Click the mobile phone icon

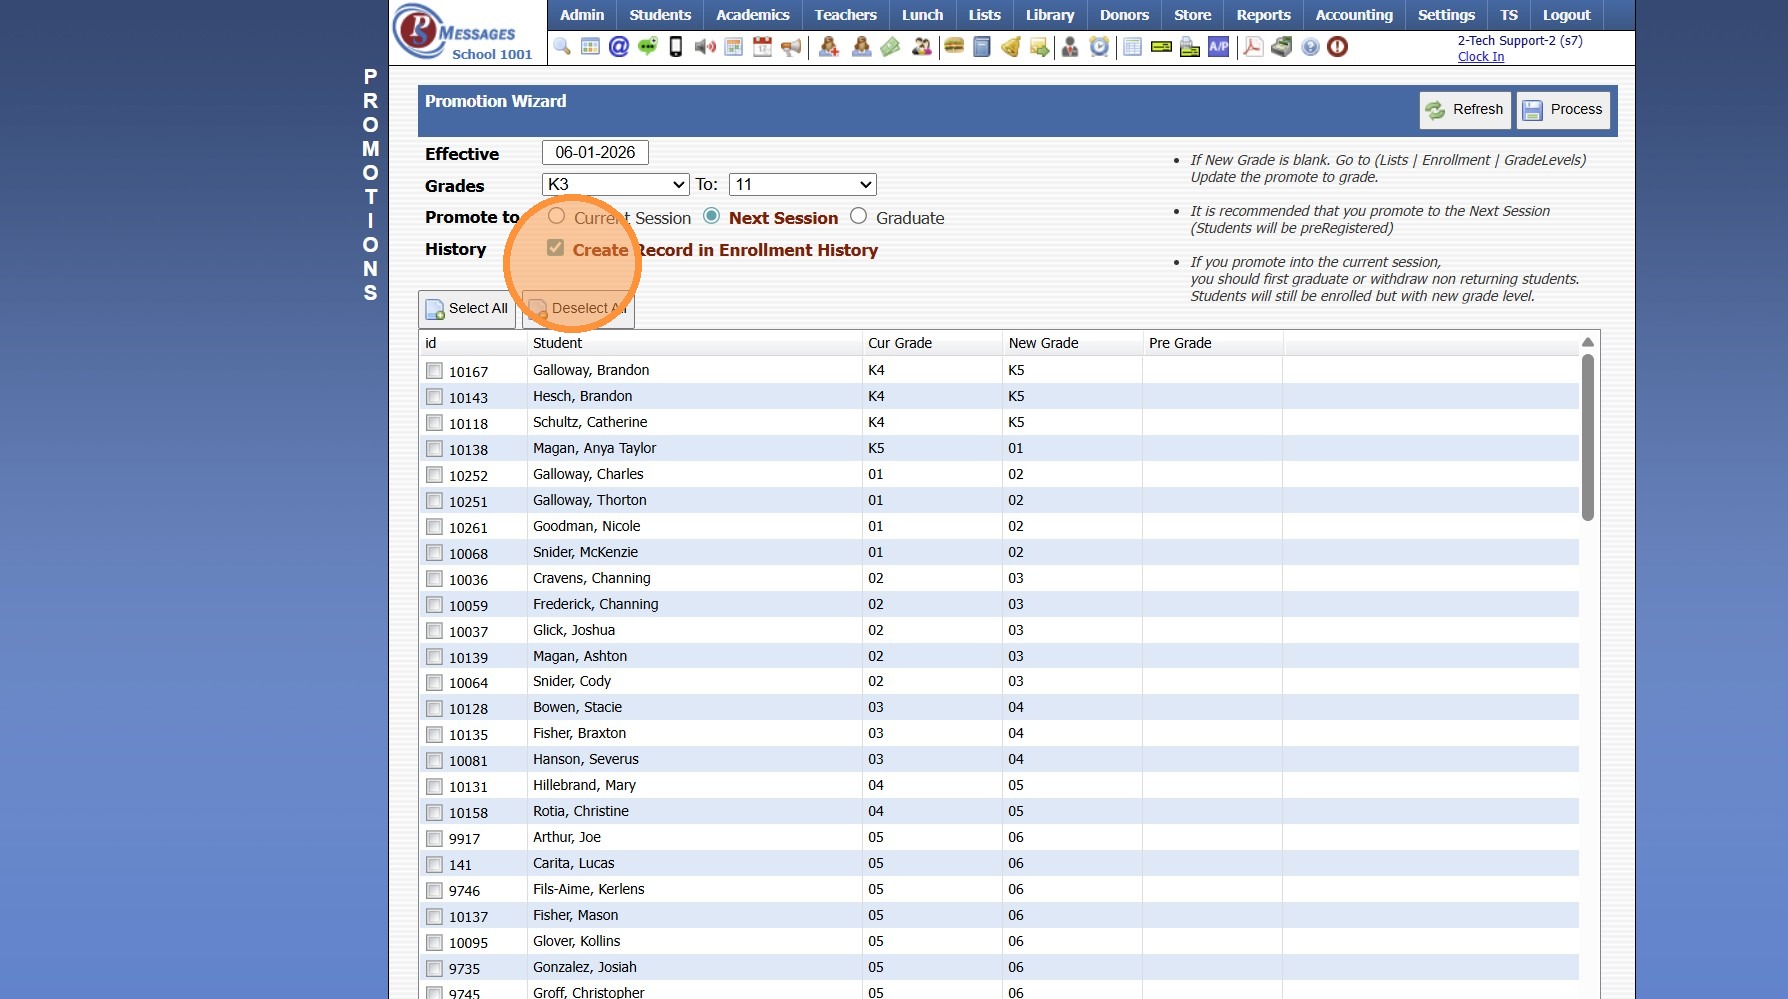676,47
